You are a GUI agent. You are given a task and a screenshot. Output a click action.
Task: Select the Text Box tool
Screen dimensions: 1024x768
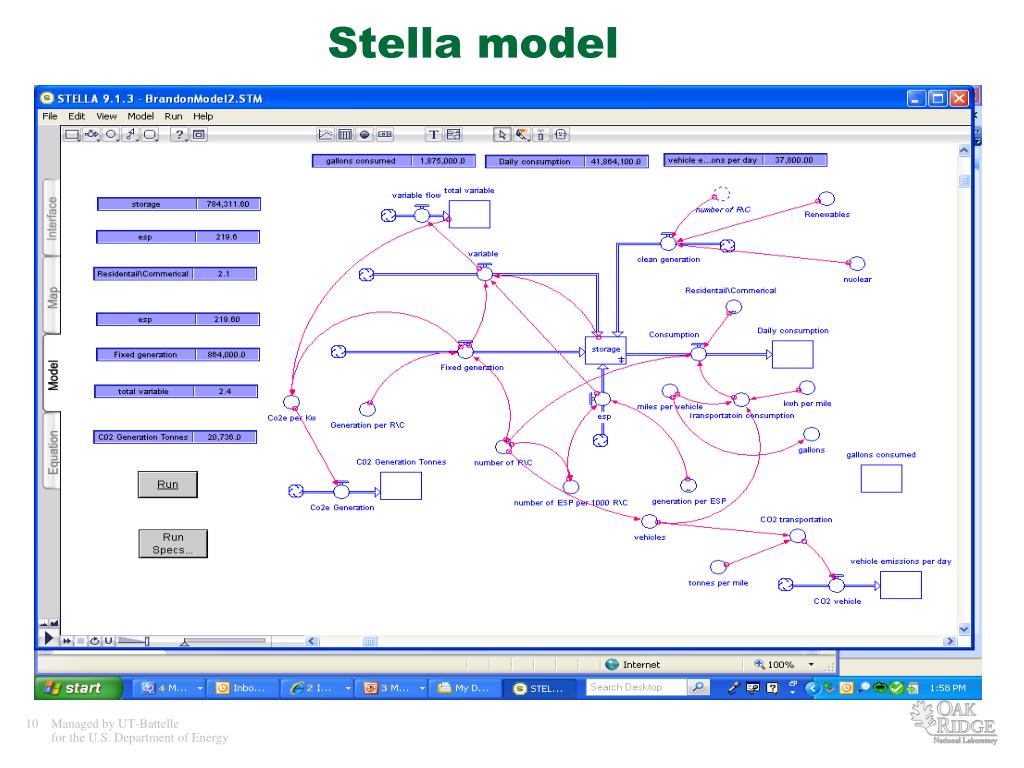[x=434, y=135]
